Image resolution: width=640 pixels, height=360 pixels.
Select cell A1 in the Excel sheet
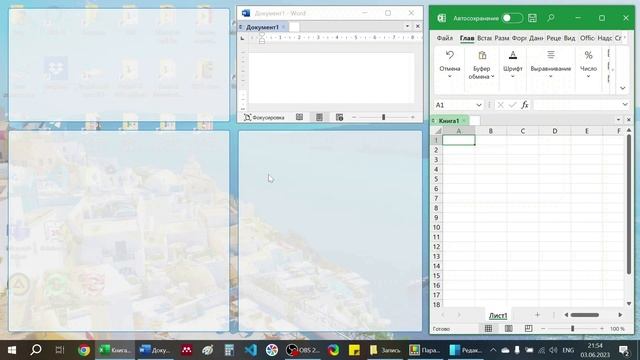click(x=459, y=140)
